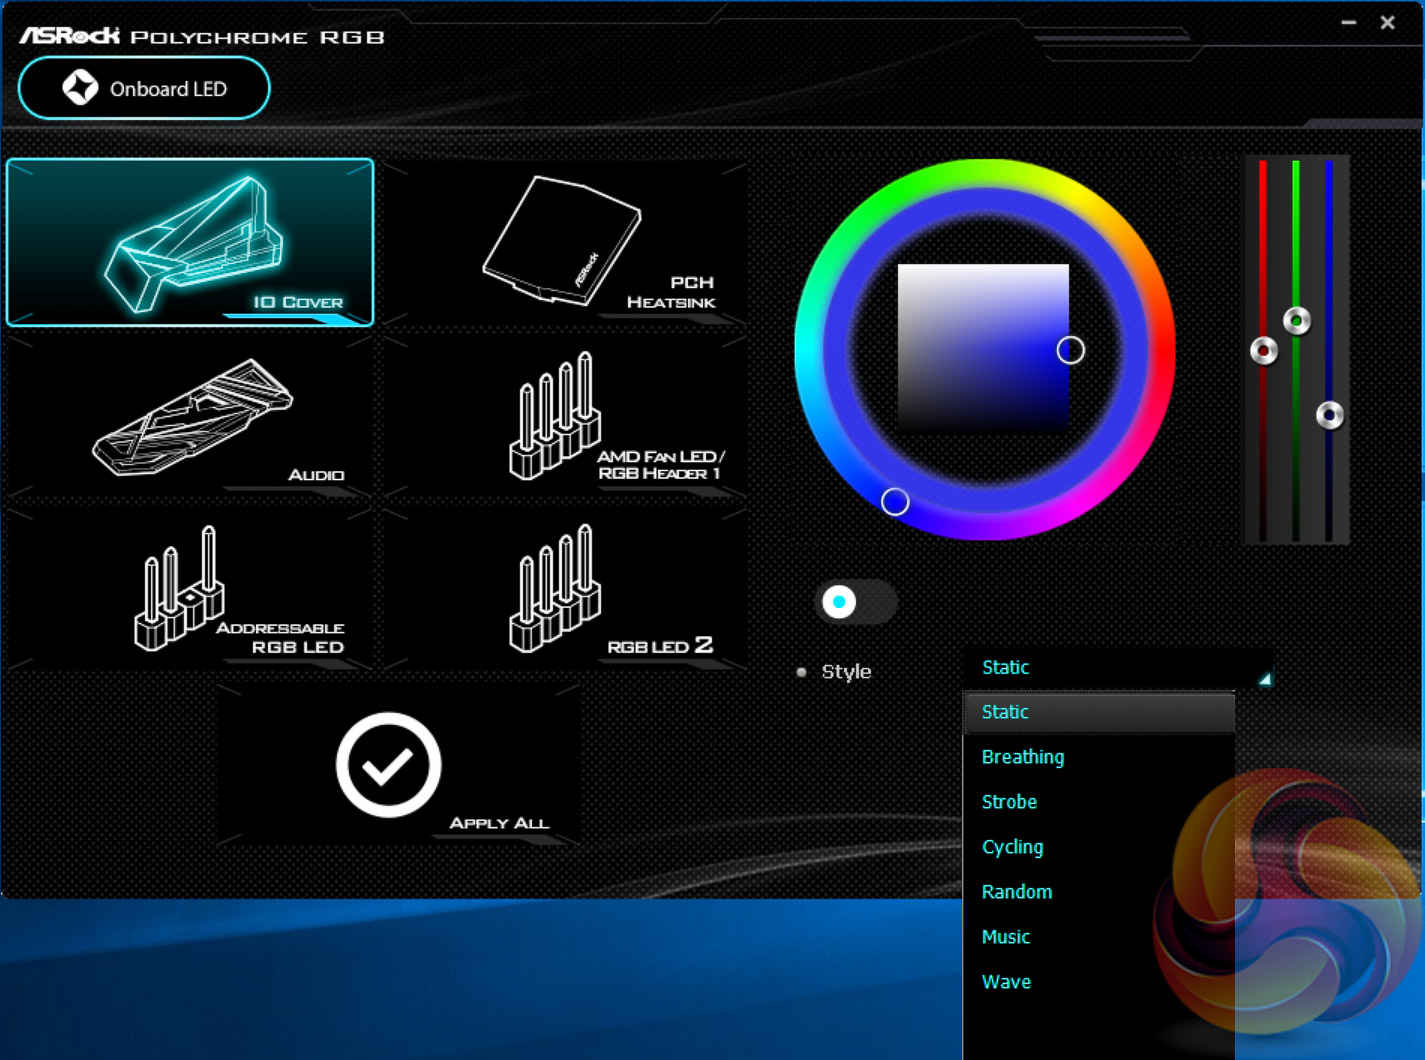This screenshot has width=1425, height=1060.
Task: Click the blue channel slider handle
Action: tap(1330, 415)
